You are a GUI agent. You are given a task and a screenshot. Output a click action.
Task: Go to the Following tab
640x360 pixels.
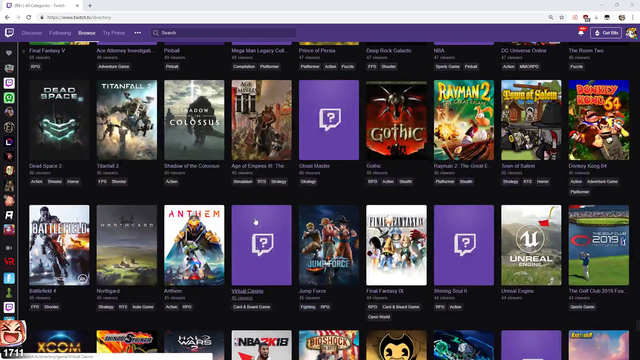(x=60, y=33)
